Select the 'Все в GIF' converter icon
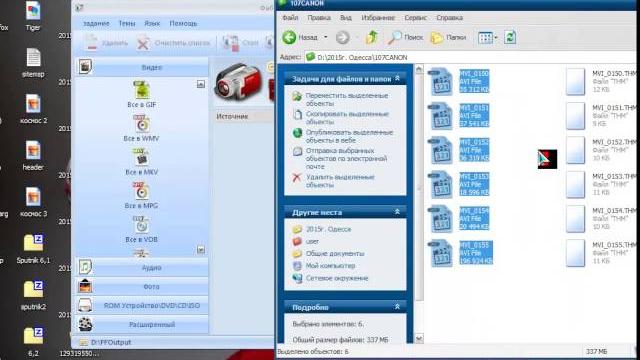Image resolution: width=640 pixels, height=360 pixels. click(x=142, y=90)
